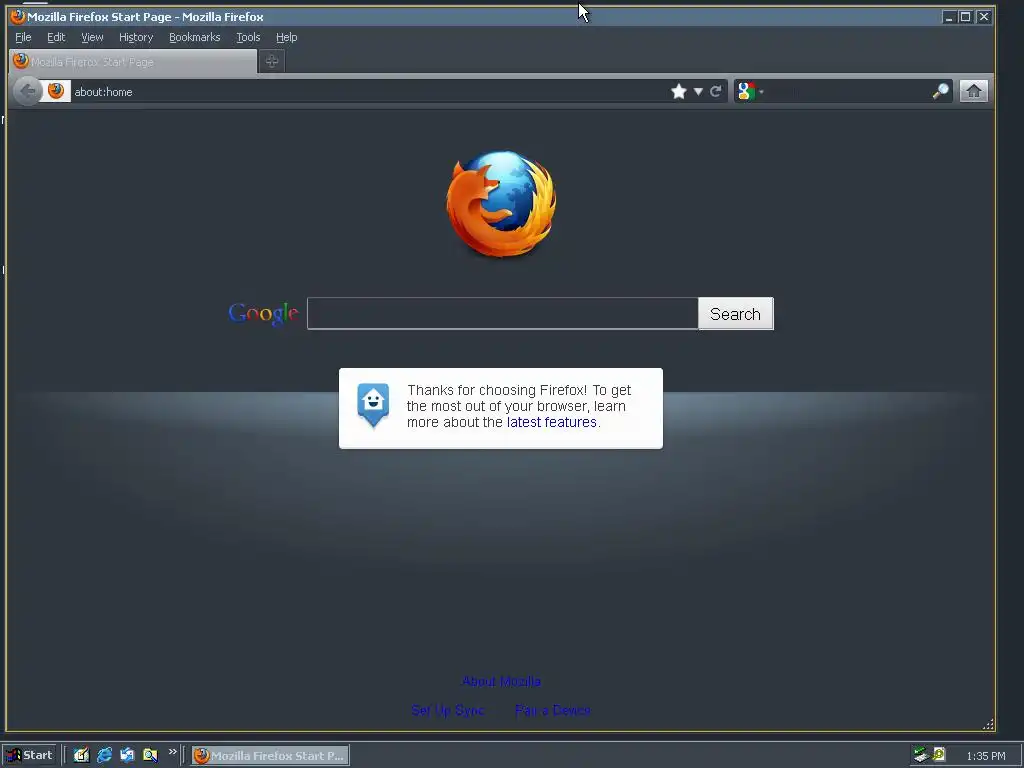Focus the Google search field on page

(502, 313)
